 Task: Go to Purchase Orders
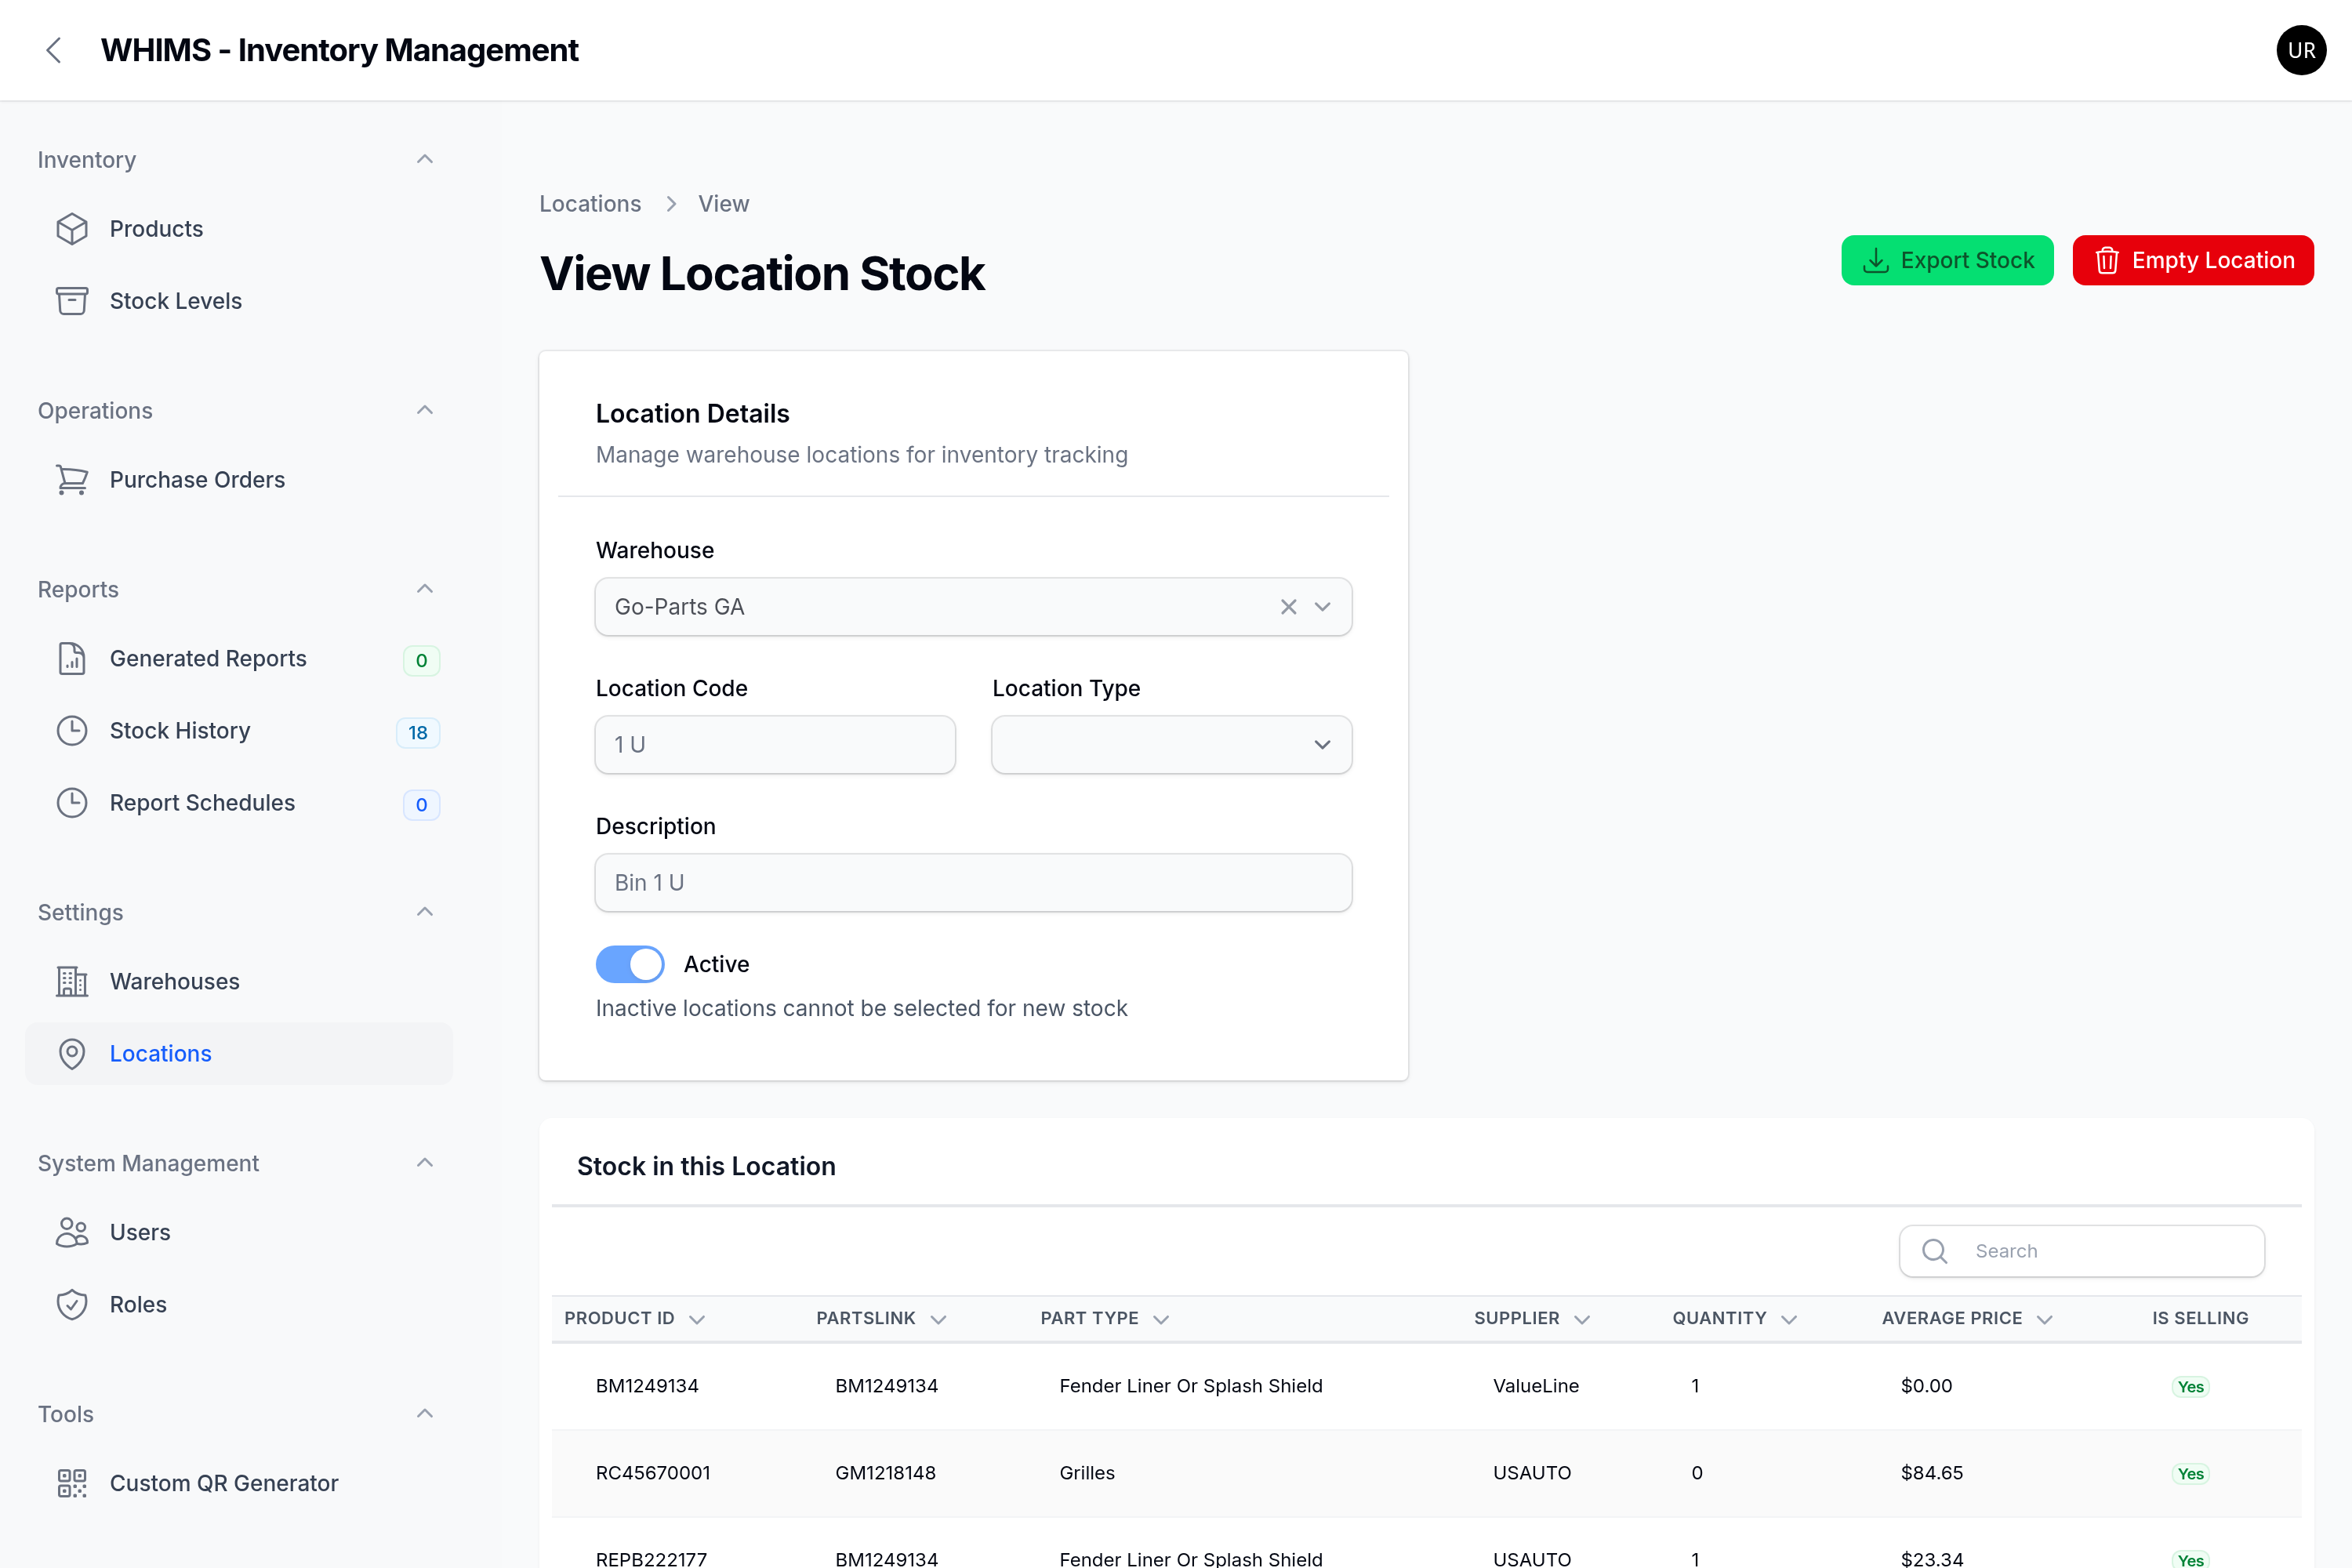click(x=239, y=480)
